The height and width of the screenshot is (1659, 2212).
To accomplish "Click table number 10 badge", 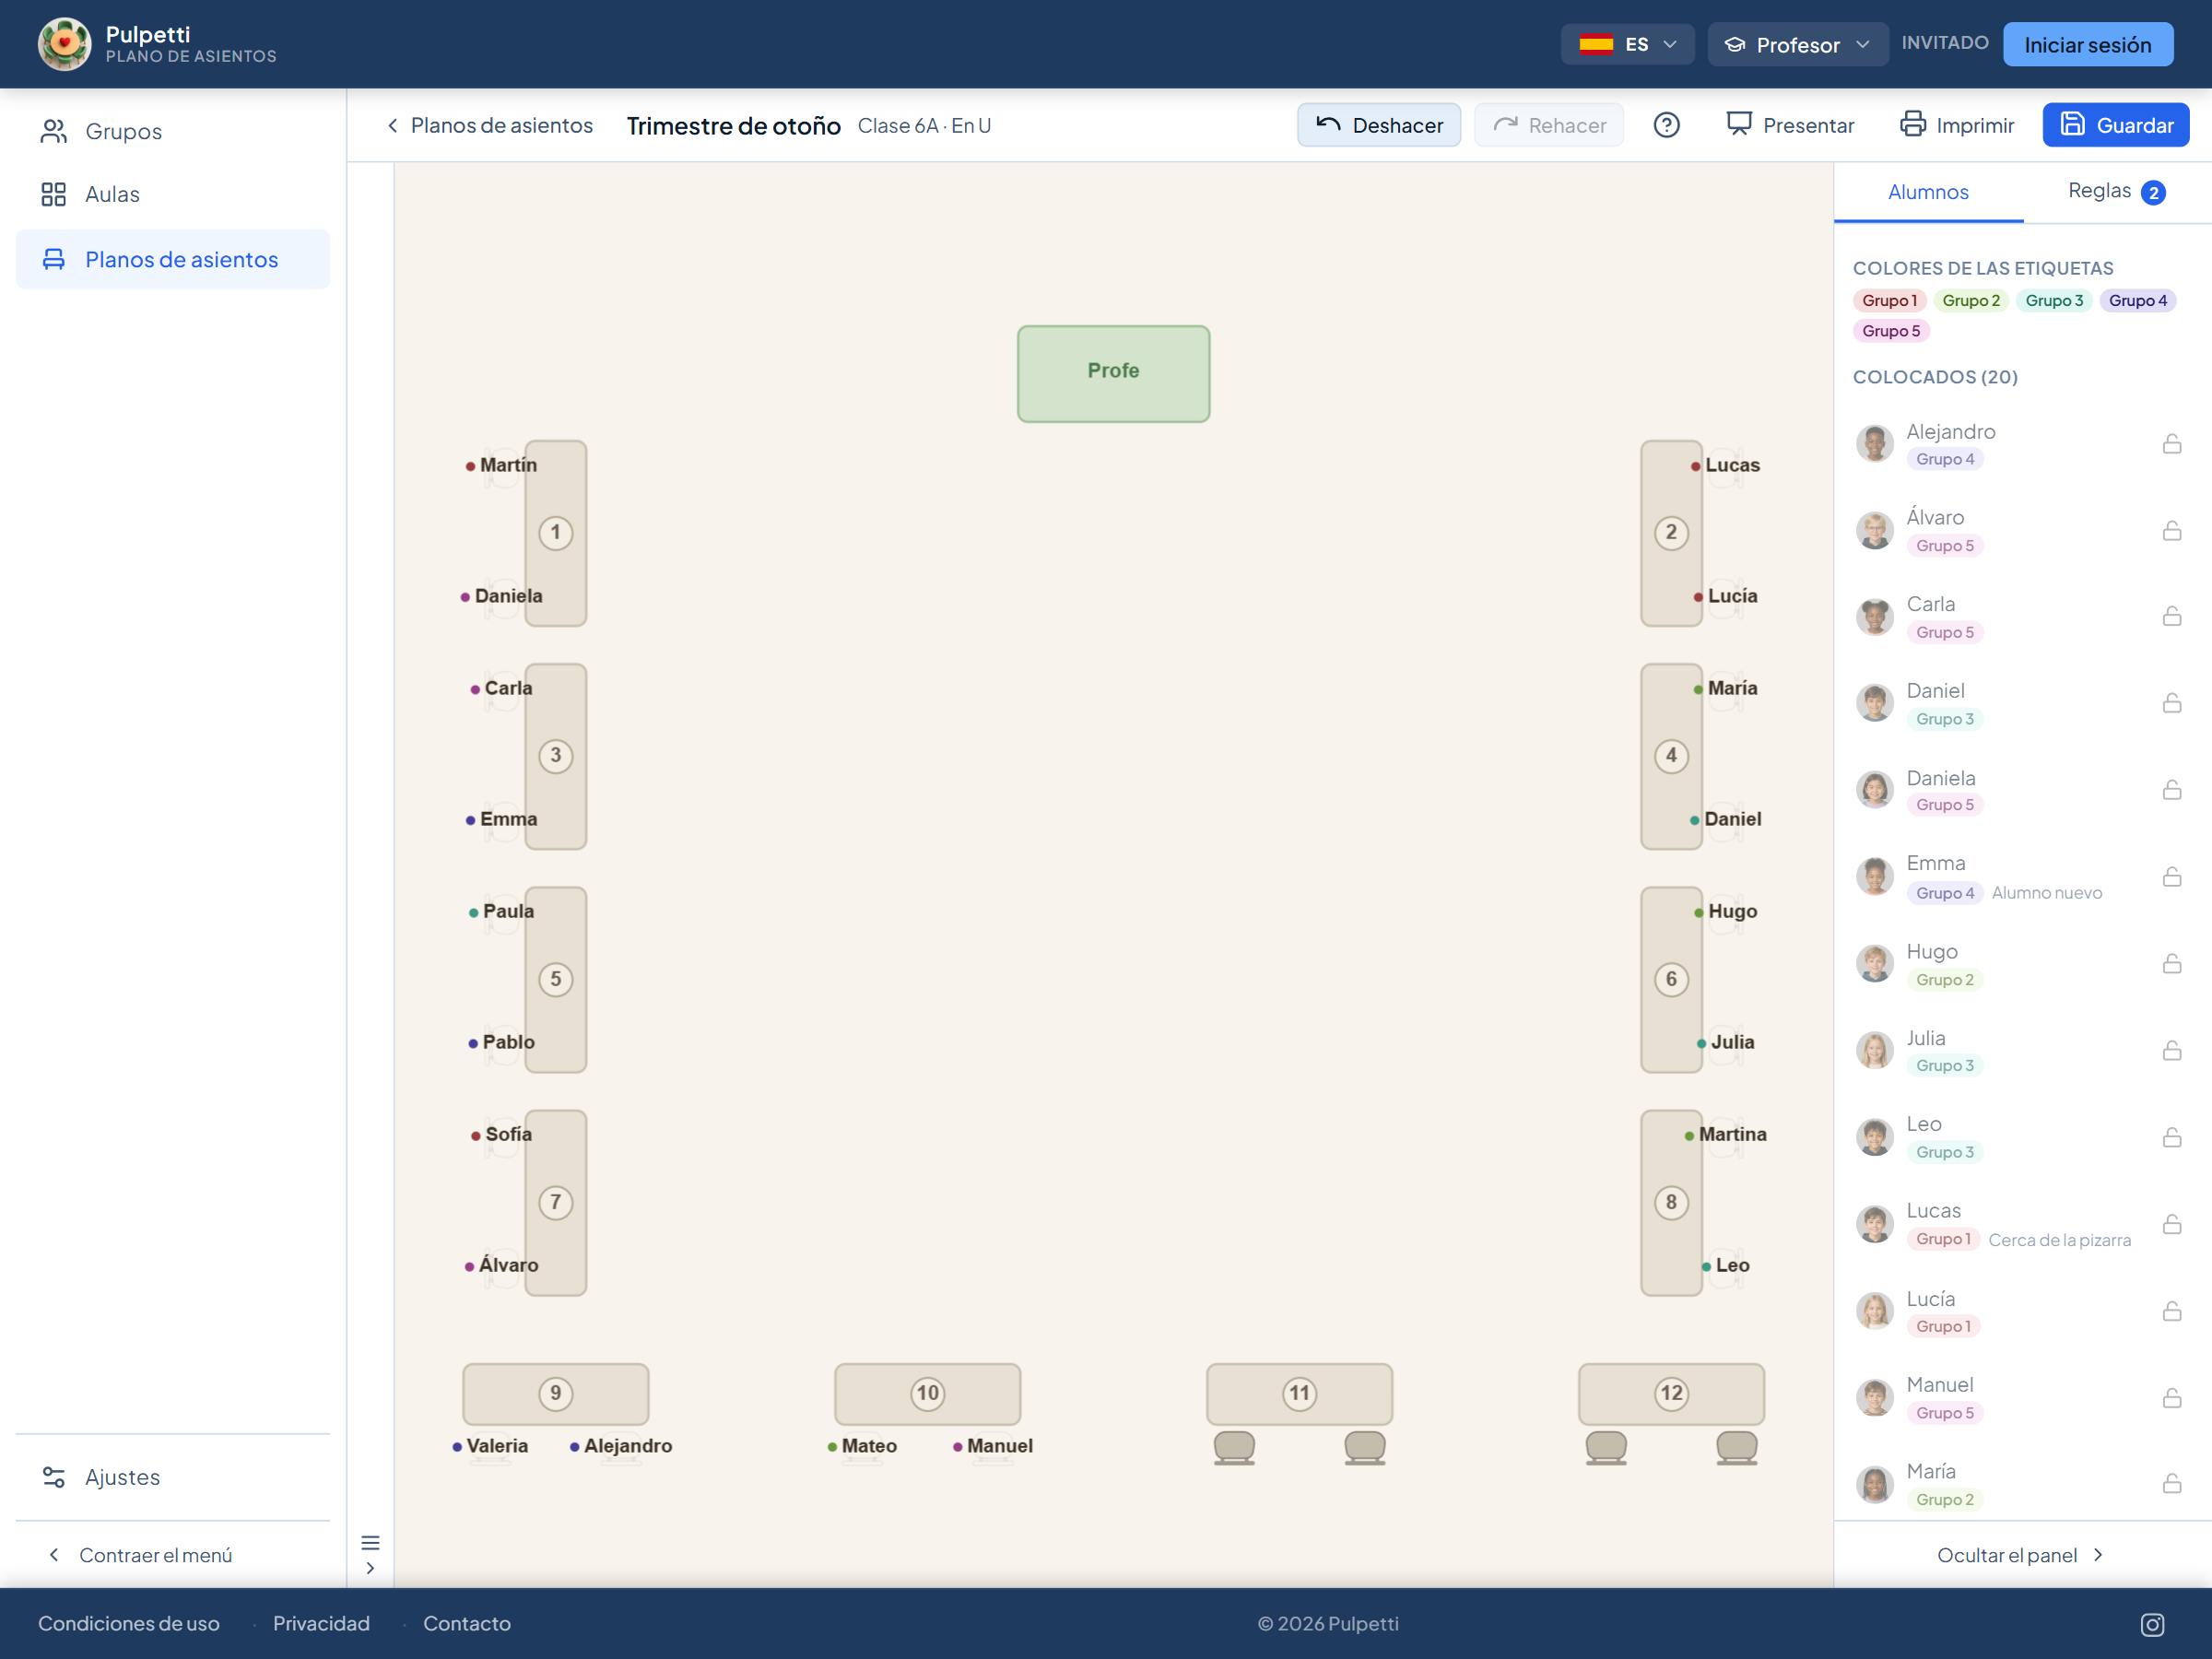I will coord(927,1393).
